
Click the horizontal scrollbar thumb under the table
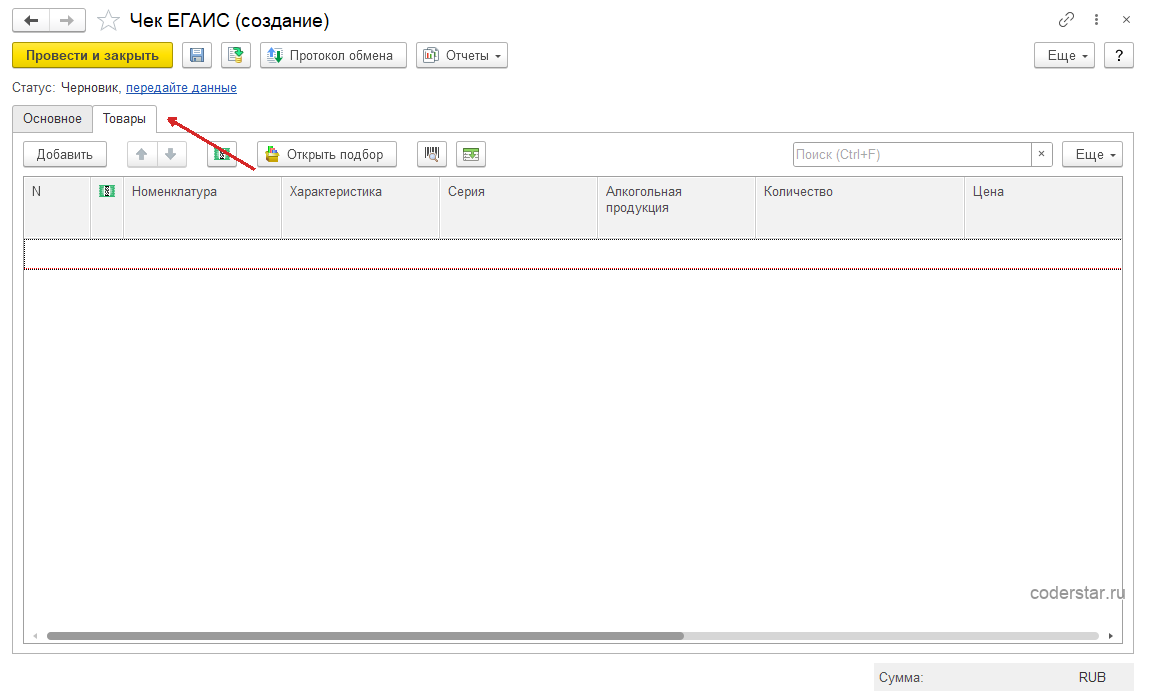point(365,636)
